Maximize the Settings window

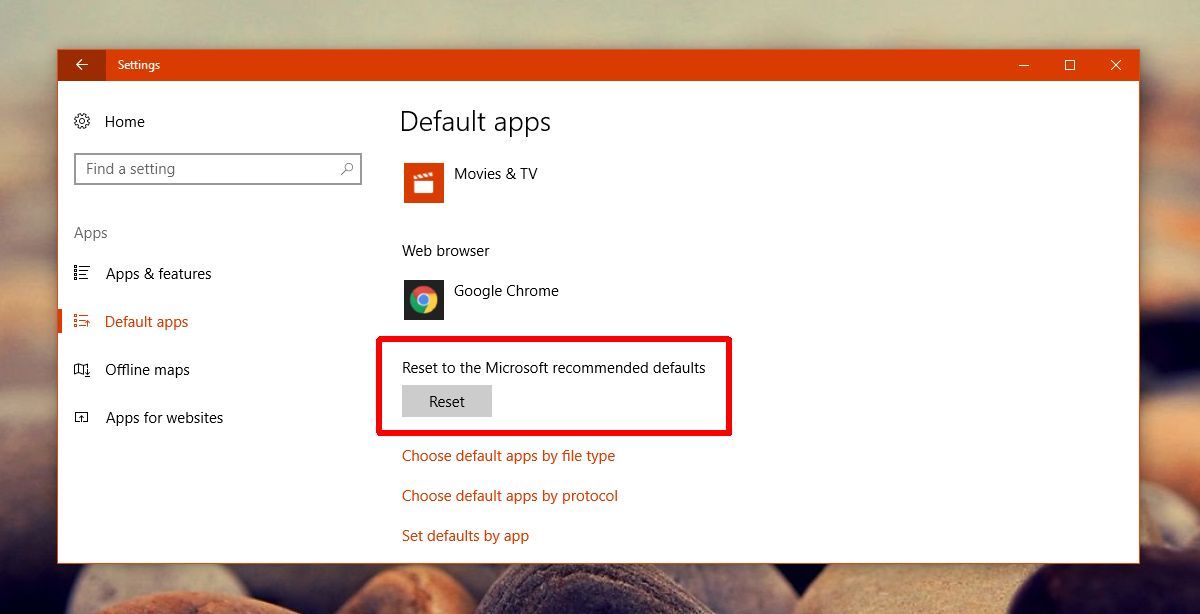point(1070,65)
